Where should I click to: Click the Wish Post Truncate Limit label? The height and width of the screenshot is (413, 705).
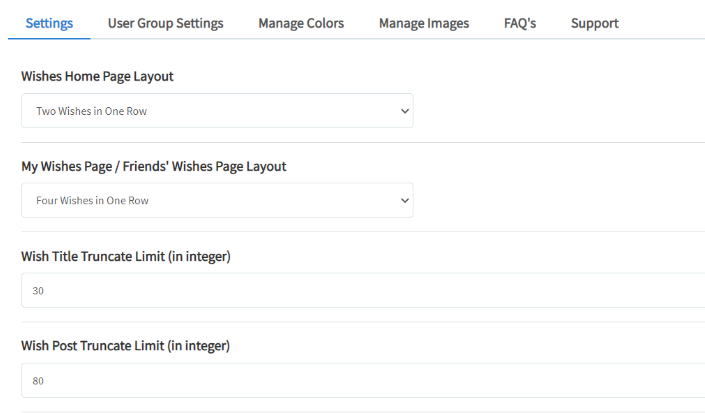125,346
